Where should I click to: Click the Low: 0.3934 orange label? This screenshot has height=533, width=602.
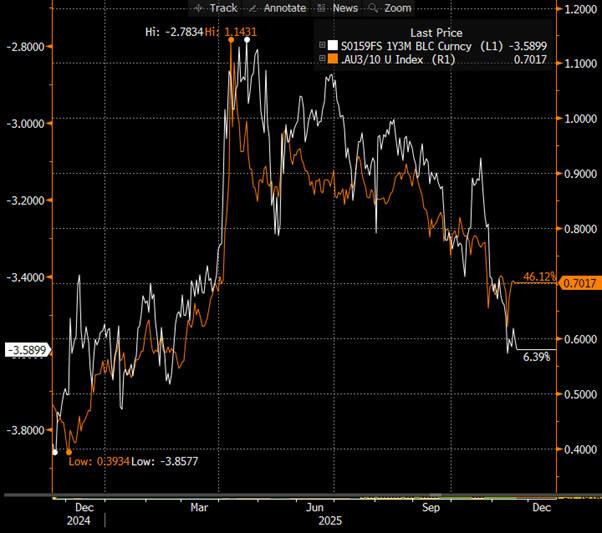99,461
